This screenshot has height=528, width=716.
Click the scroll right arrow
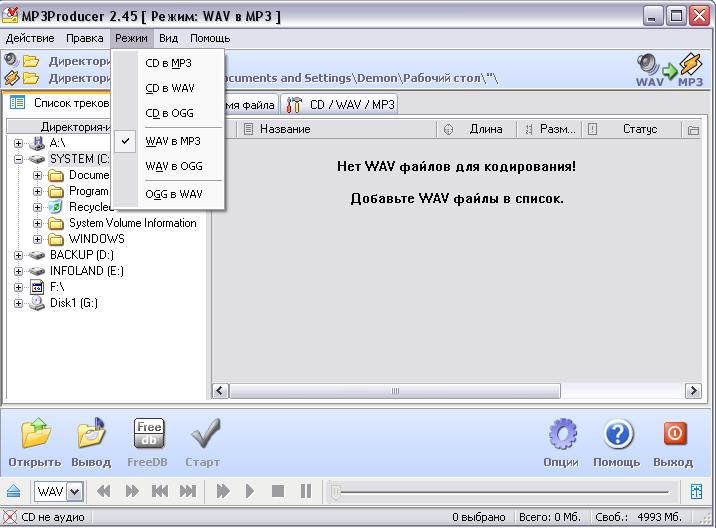pos(693,391)
